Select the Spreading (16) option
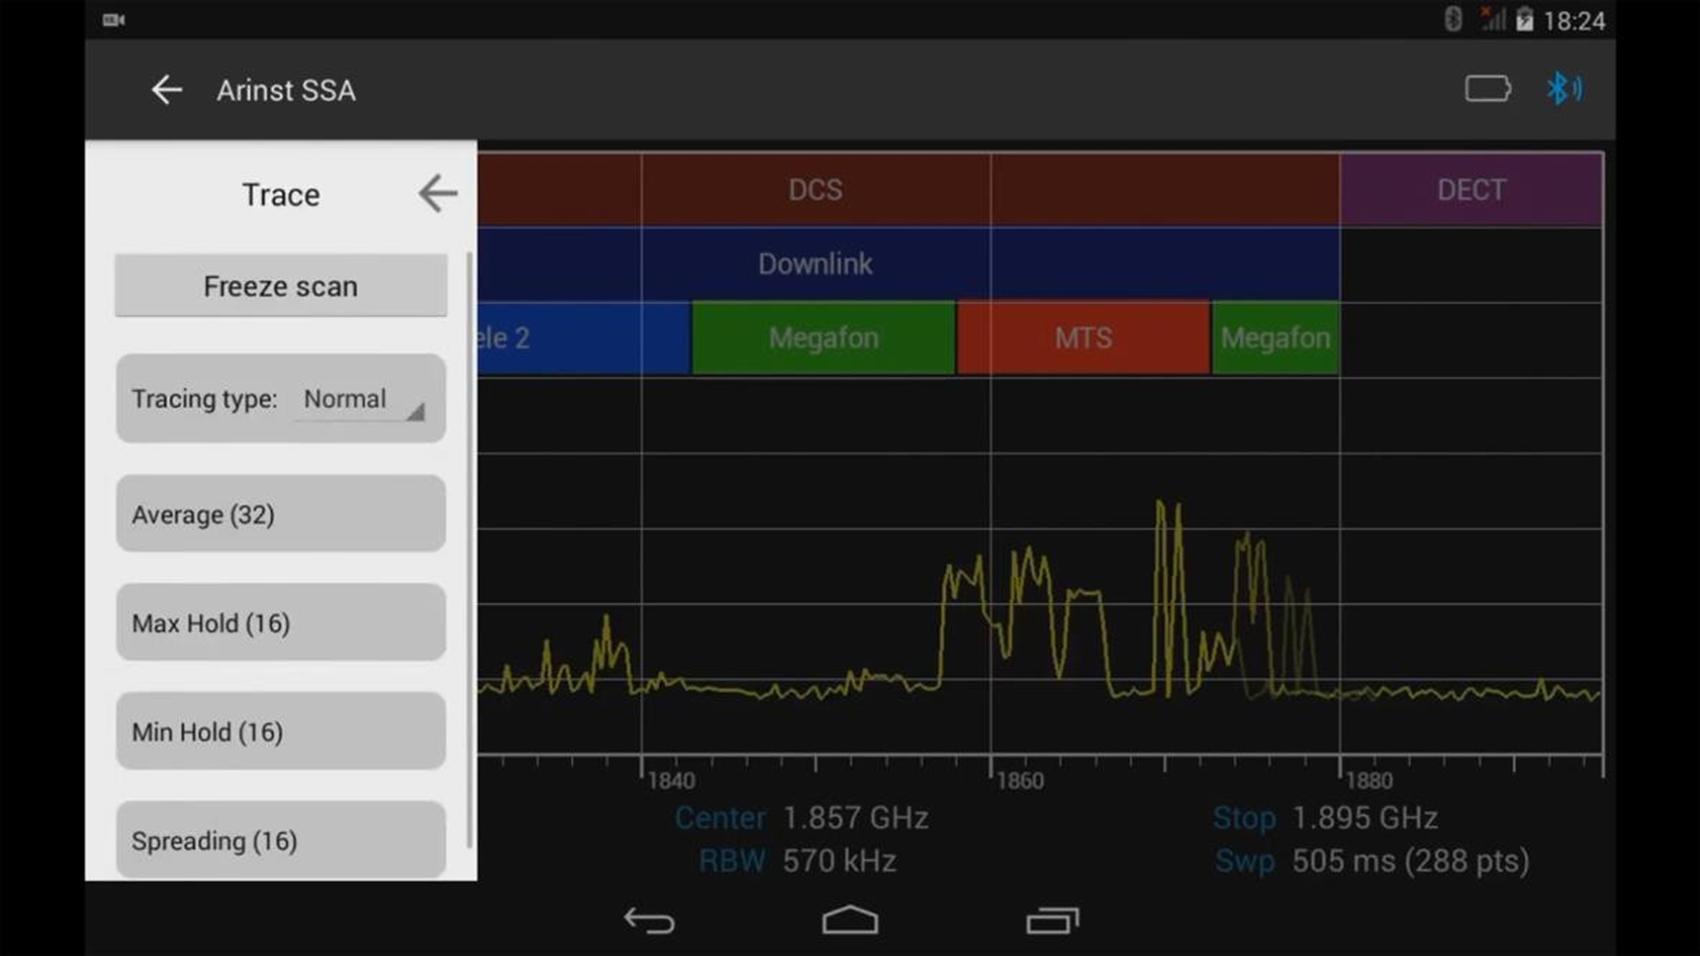The image size is (1700, 956). [280, 840]
